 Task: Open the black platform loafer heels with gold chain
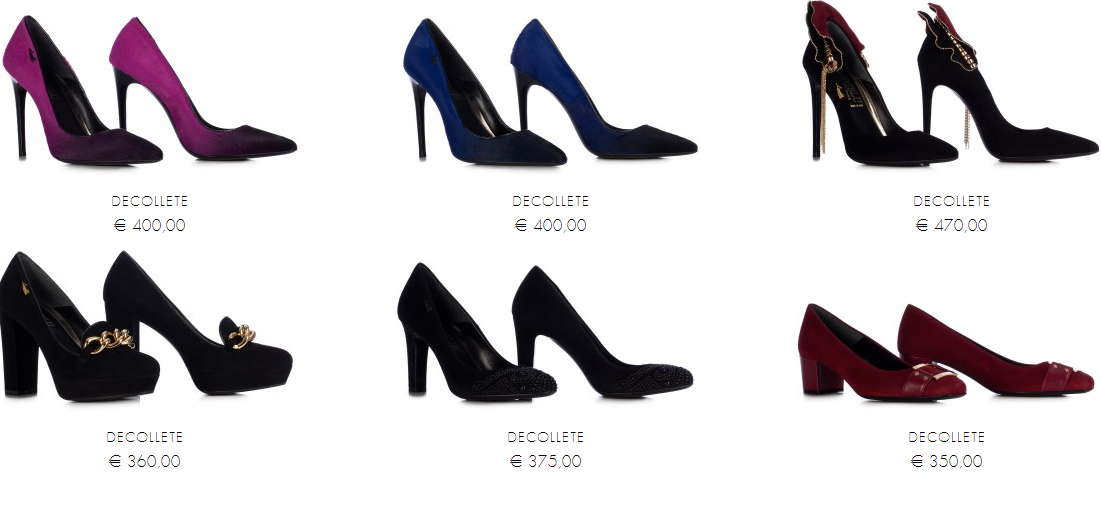(x=146, y=327)
